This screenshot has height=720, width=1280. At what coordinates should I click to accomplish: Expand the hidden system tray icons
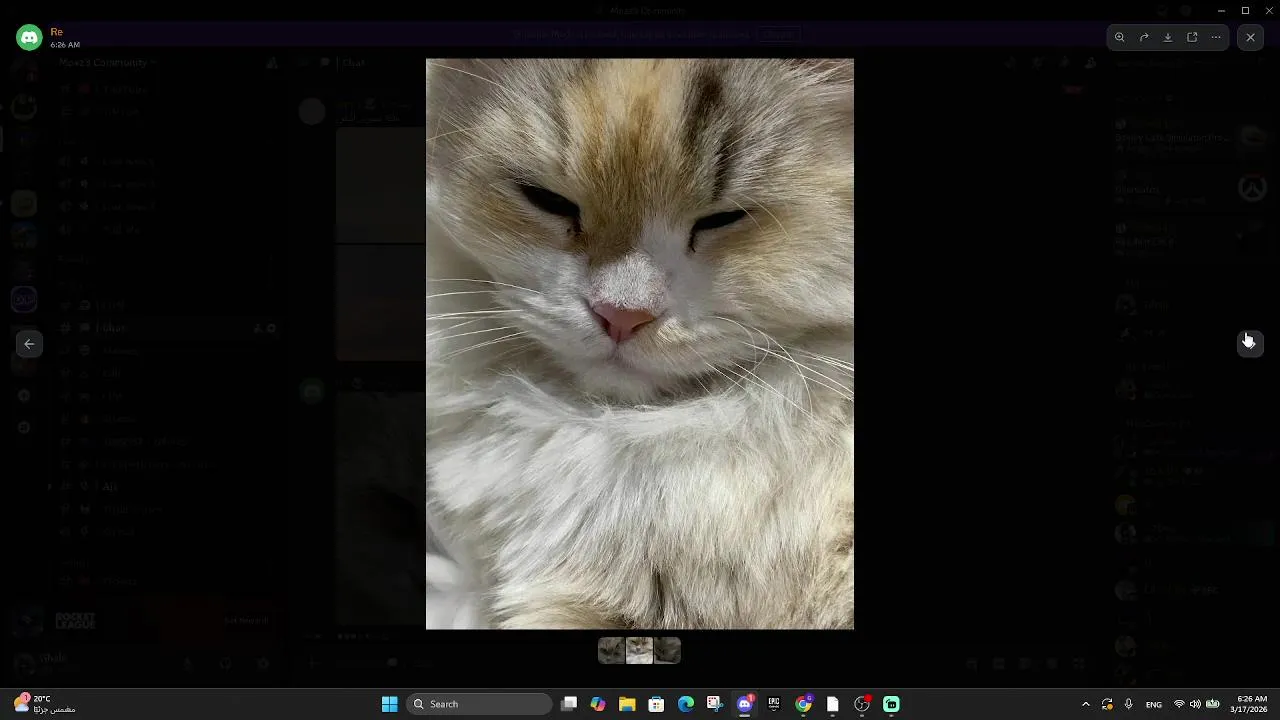click(1086, 704)
